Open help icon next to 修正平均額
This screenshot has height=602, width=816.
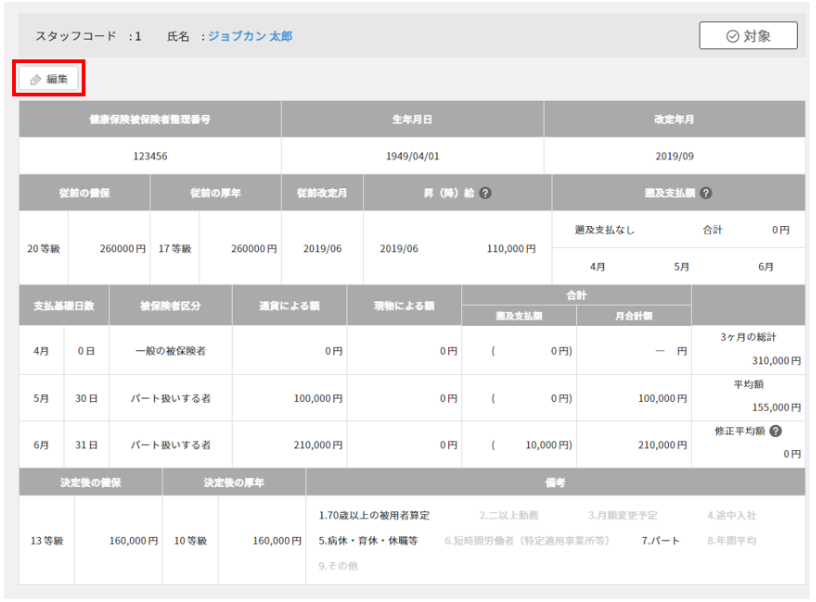[x=776, y=432]
